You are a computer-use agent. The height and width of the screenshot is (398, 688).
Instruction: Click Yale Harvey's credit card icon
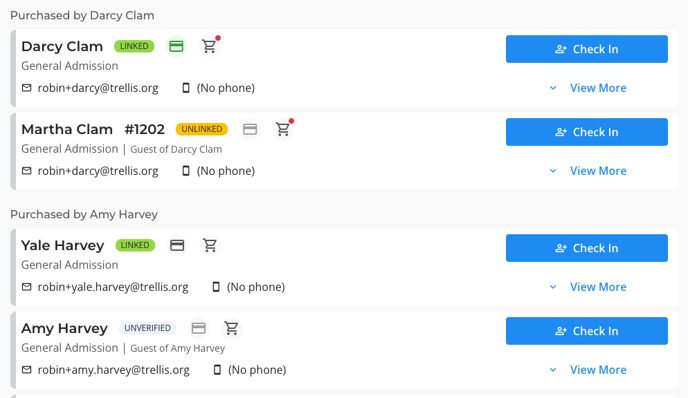point(177,245)
